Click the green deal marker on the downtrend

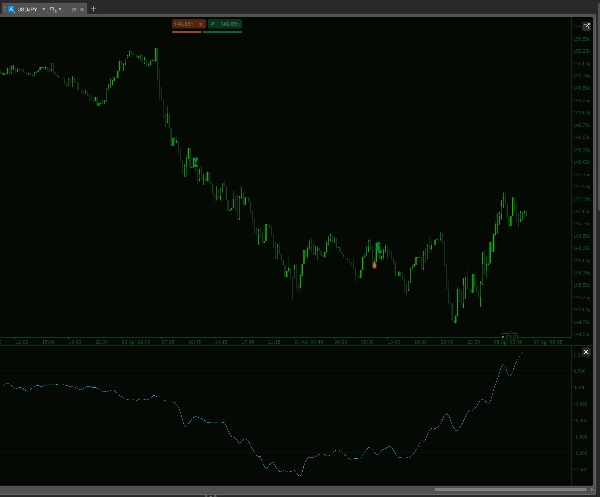pyautogui.click(x=195, y=163)
